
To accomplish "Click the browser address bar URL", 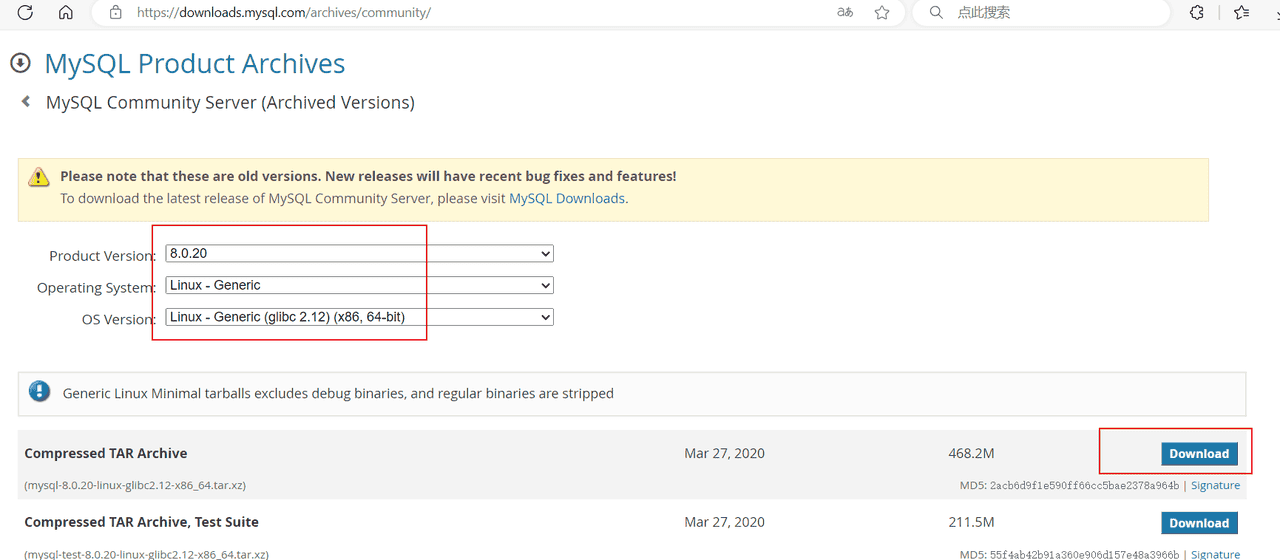I will [x=284, y=13].
